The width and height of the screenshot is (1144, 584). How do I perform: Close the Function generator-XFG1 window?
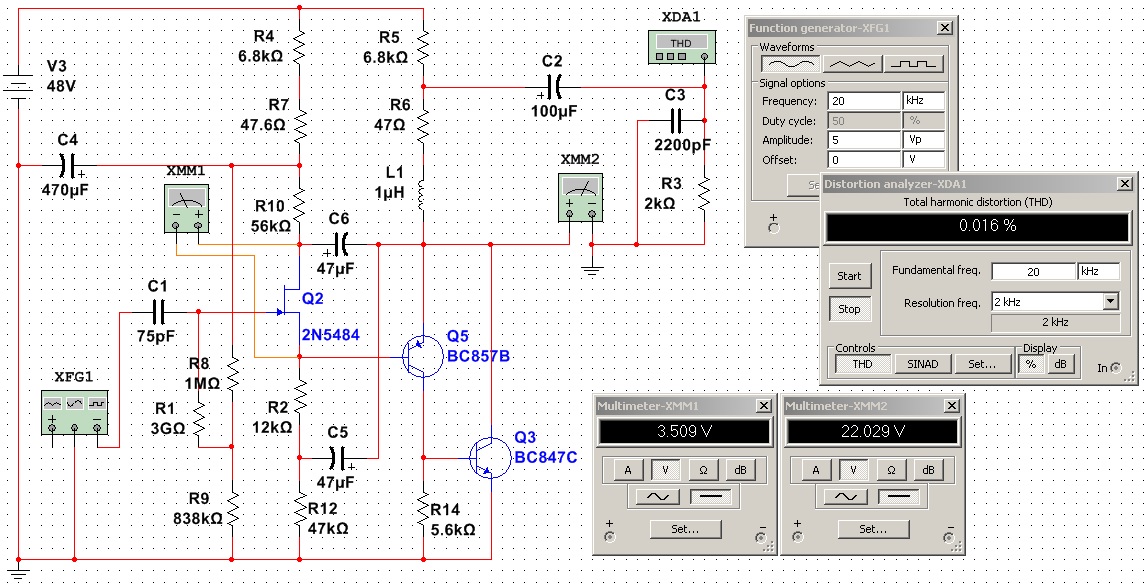coord(945,28)
